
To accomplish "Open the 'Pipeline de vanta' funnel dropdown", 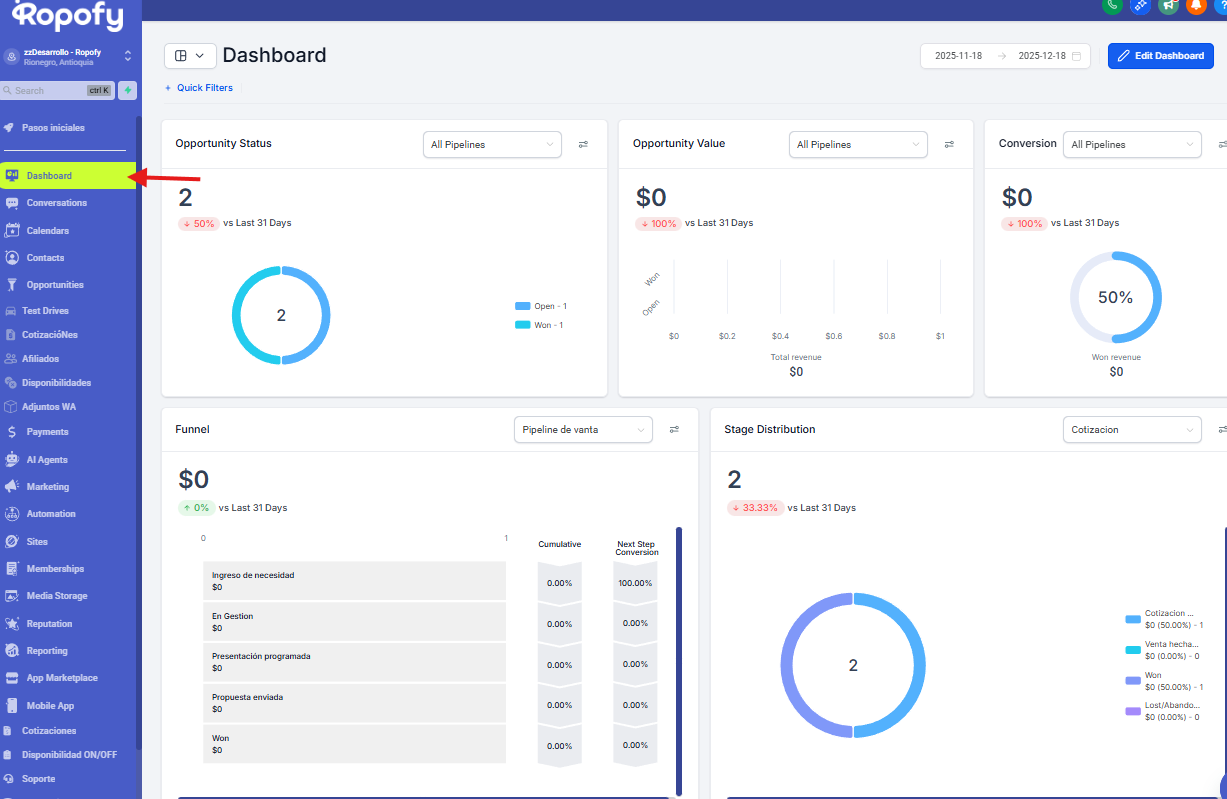I will pos(583,429).
